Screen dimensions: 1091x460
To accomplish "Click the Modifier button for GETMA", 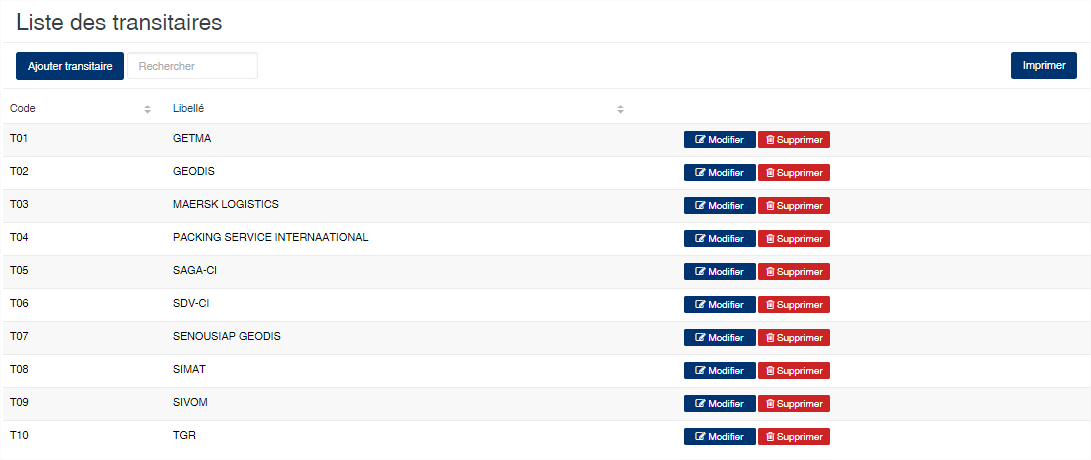I will [719, 140].
